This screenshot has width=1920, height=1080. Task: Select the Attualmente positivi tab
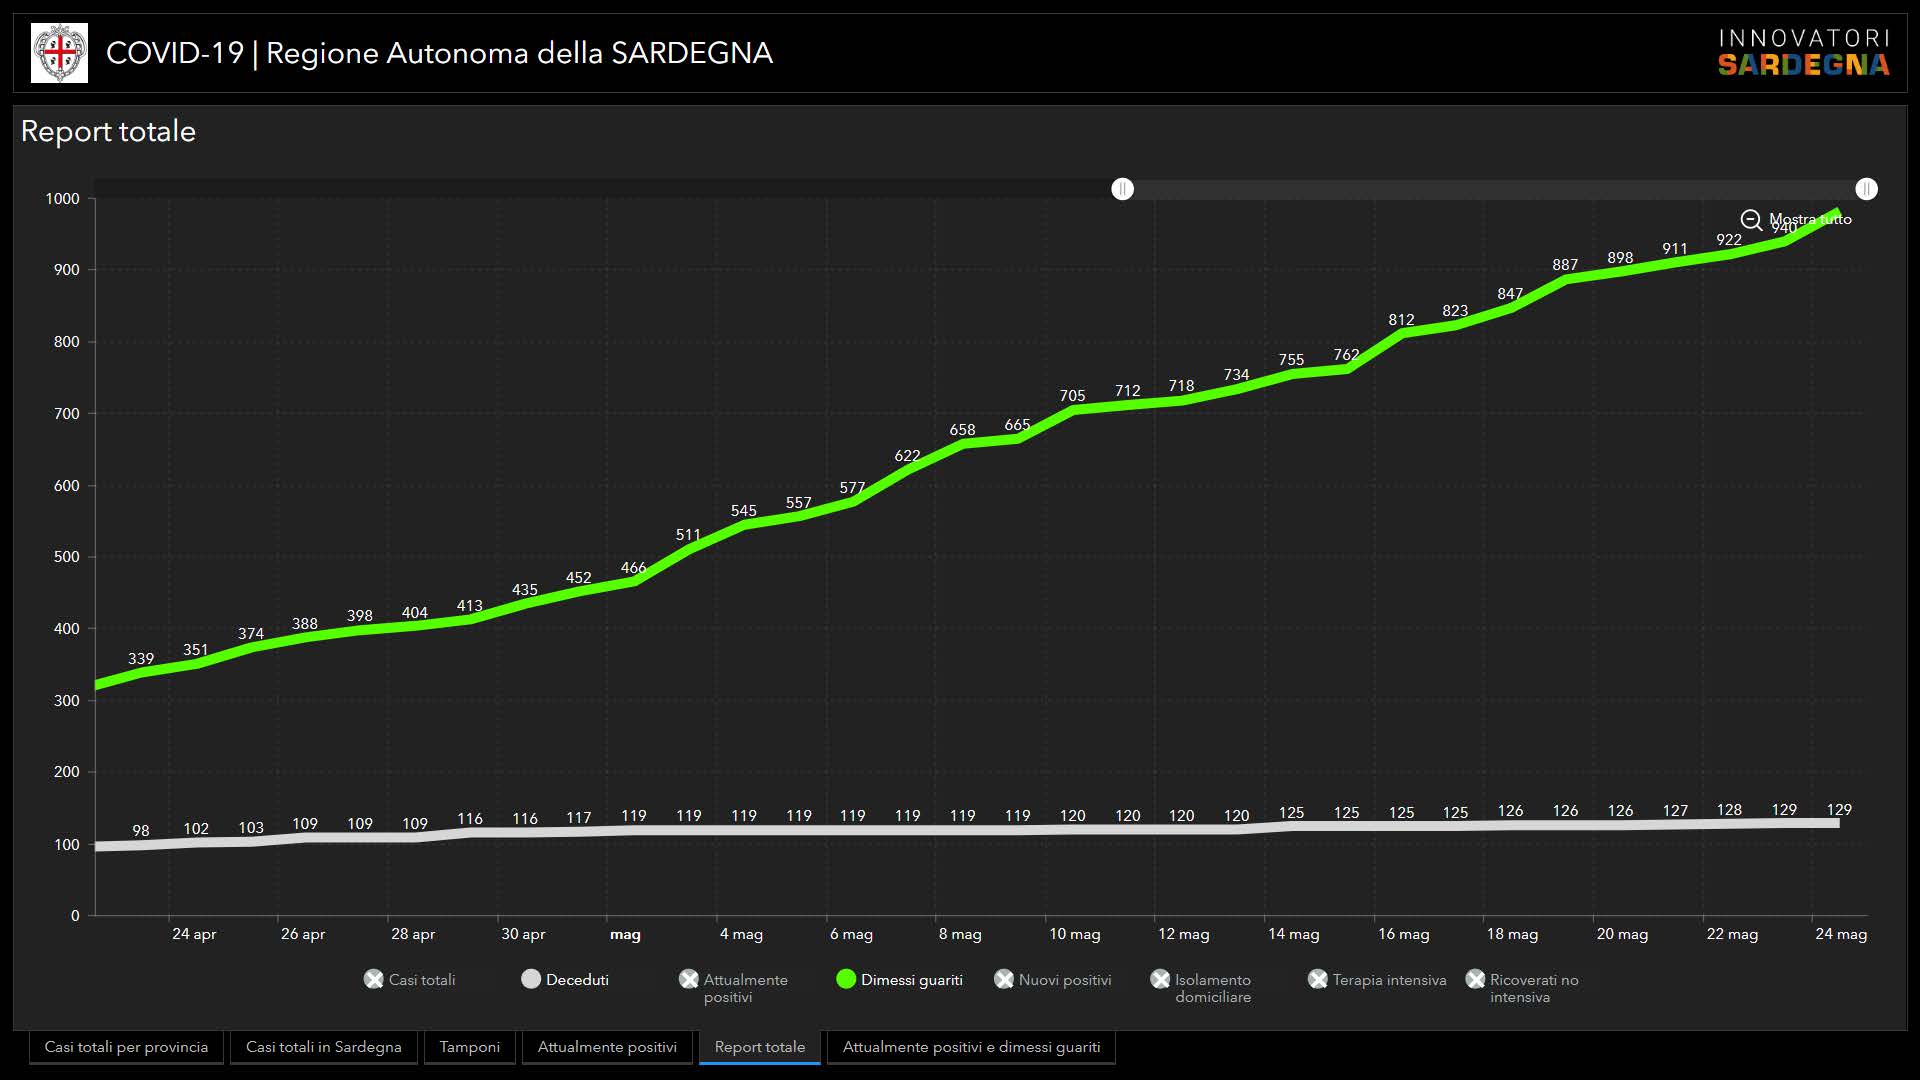tap(607, 1047)
